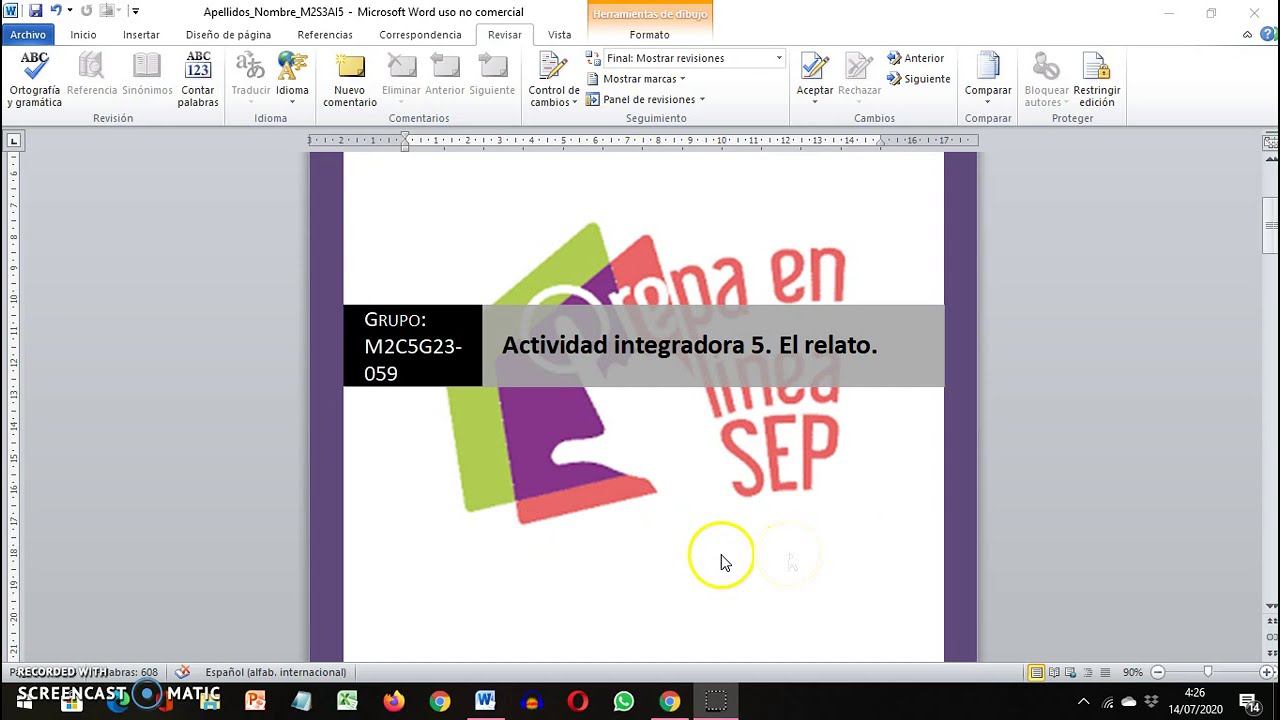The width and height of the screenshot is (1280, 720).
Task: Expand Panel de revisiones options
Action: point(646,99)
